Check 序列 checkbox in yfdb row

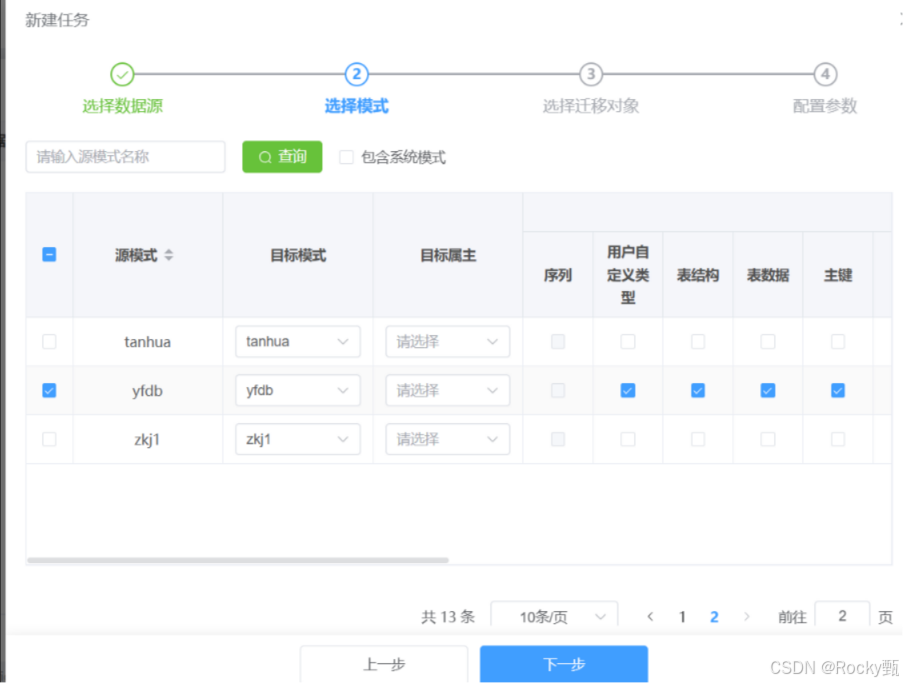tap(558, 390)
